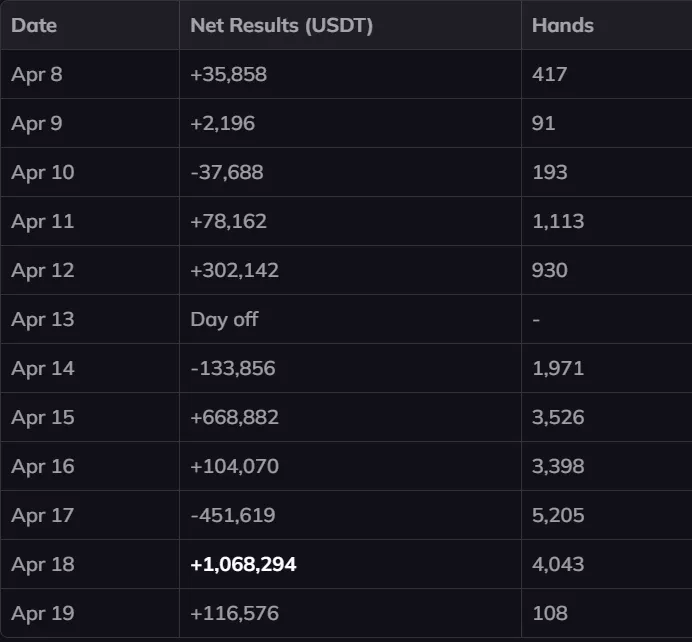This screenshot has height=642, width=692.
Task: Click the -37,688 net result value
Action: tap(226, 172)
